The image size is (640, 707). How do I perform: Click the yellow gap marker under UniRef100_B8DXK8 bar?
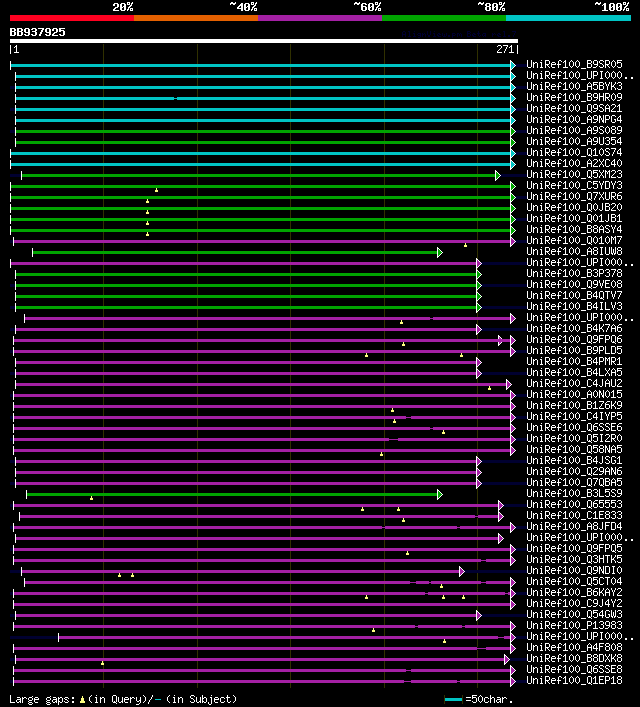click(102, 663)
